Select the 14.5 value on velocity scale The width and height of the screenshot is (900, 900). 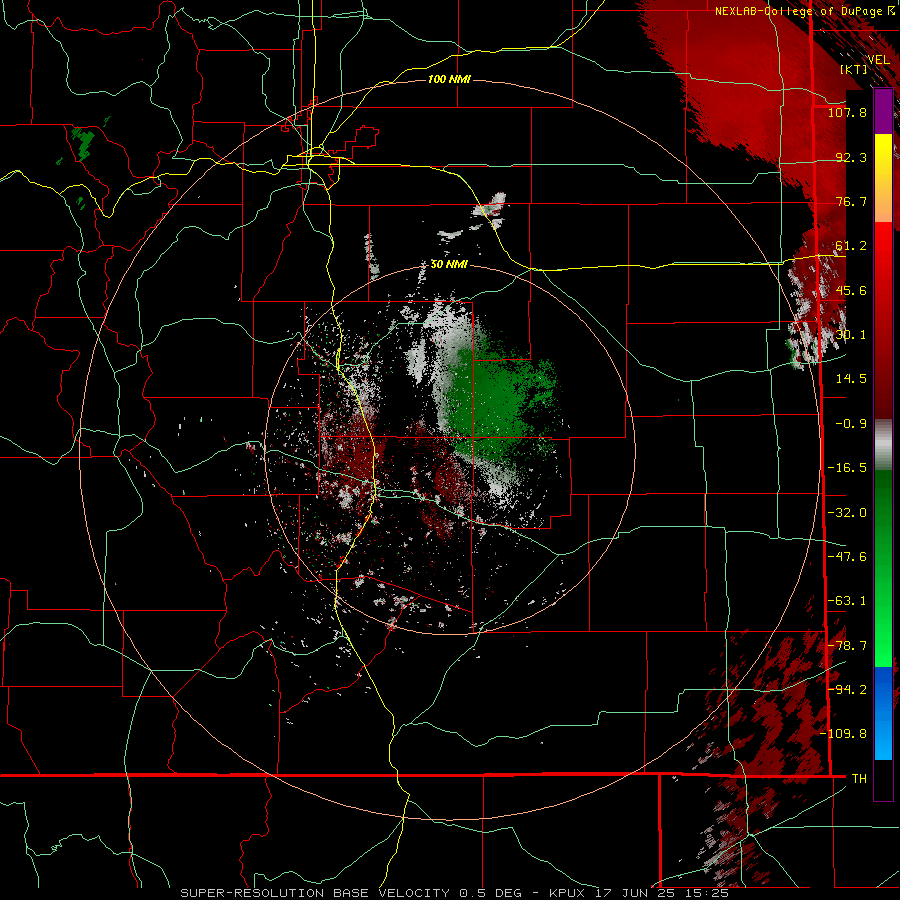(x=851, y=379)
